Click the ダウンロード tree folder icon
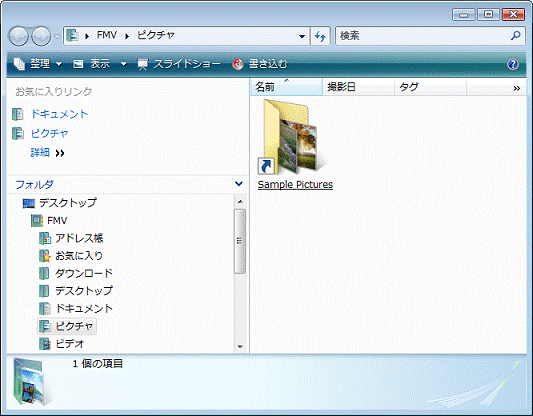533x416 pixels. (44, 274)
